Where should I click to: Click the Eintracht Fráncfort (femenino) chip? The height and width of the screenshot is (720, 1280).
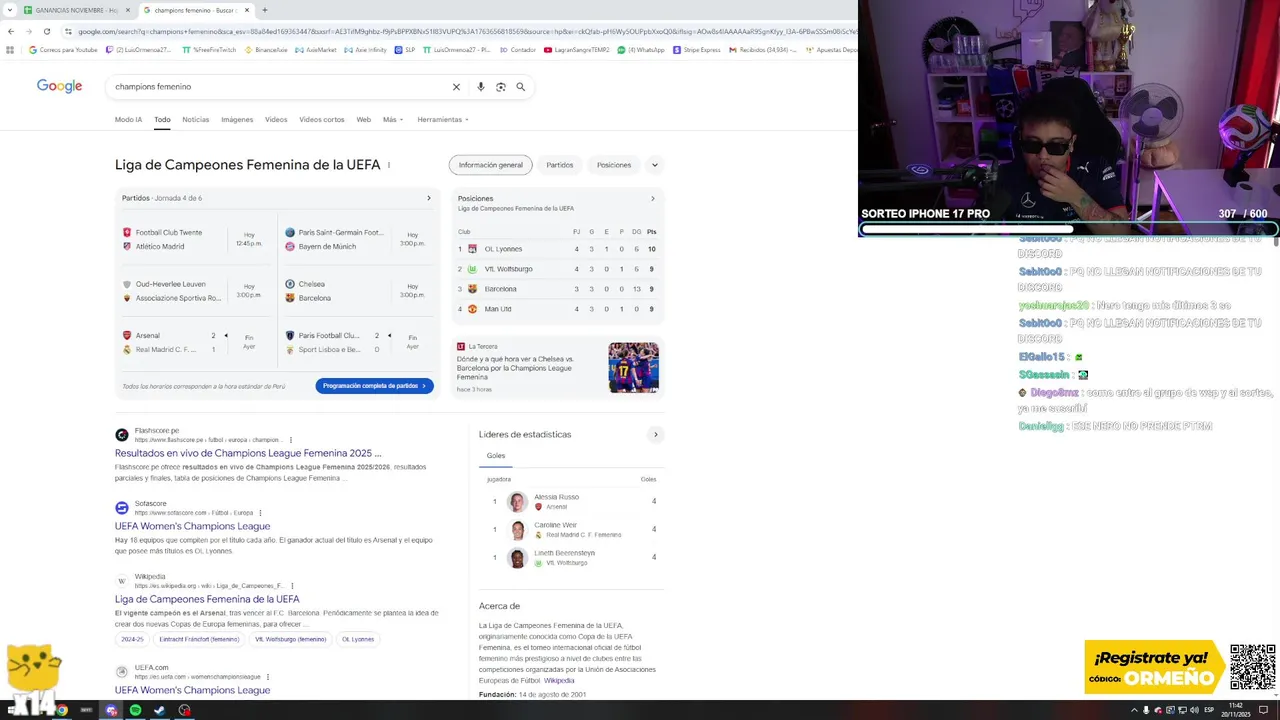[x=199, y=639]
